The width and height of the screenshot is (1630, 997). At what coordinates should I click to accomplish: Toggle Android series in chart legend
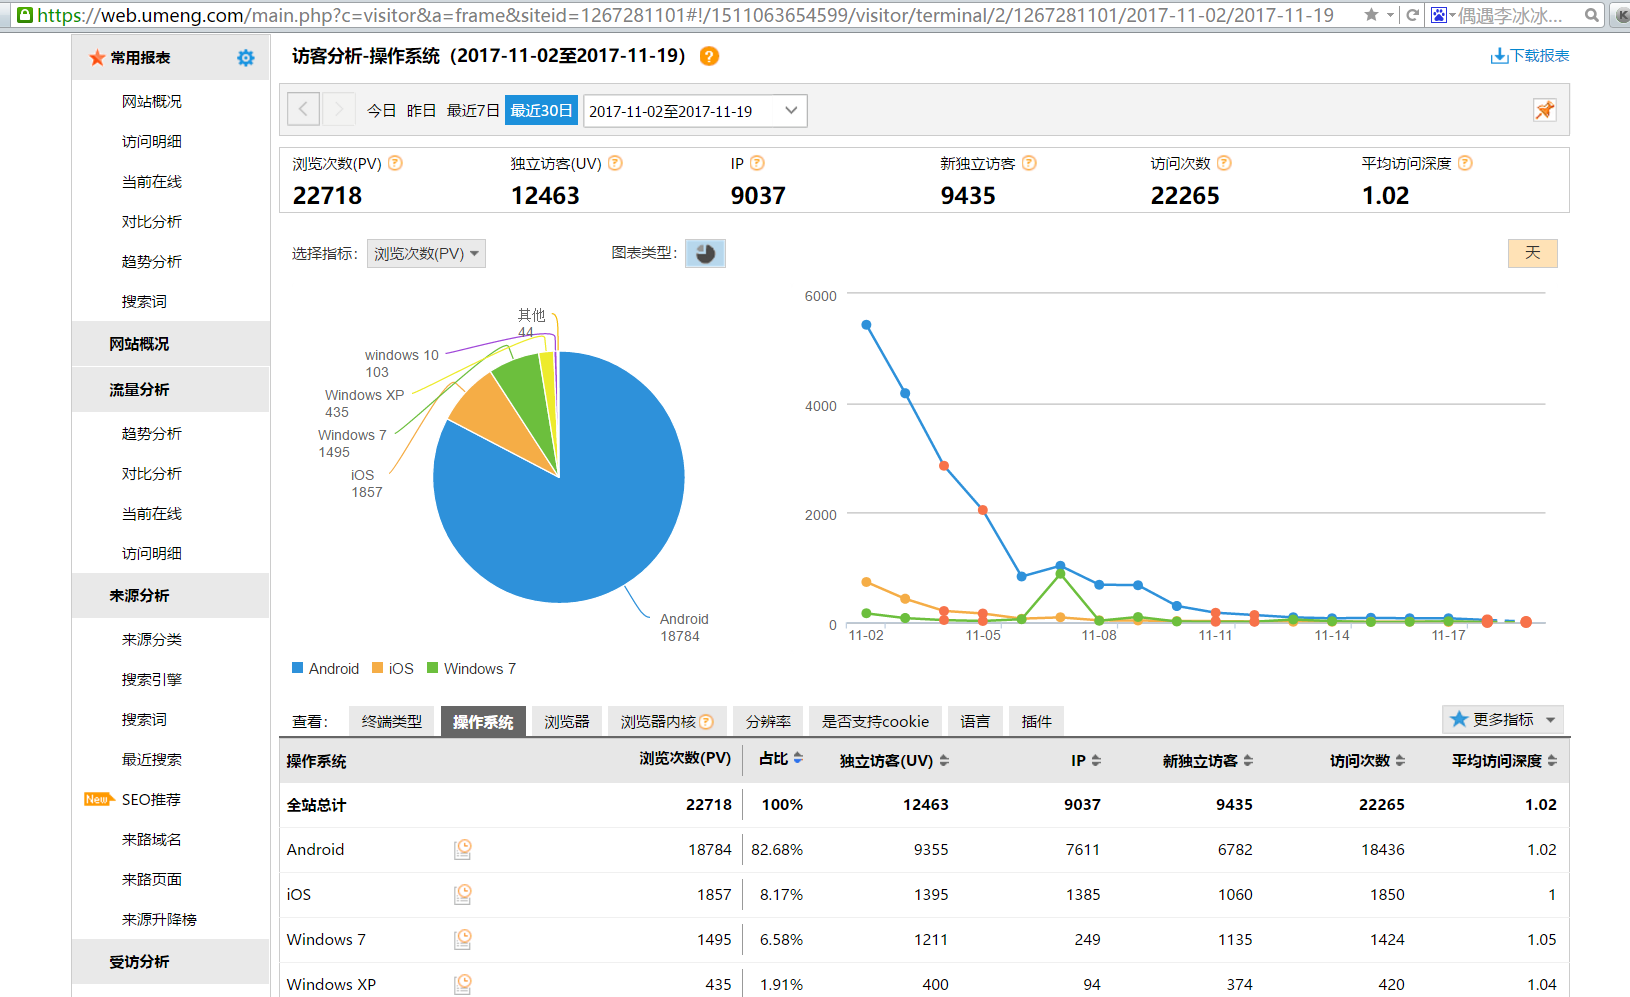click(x=325, y=669)
